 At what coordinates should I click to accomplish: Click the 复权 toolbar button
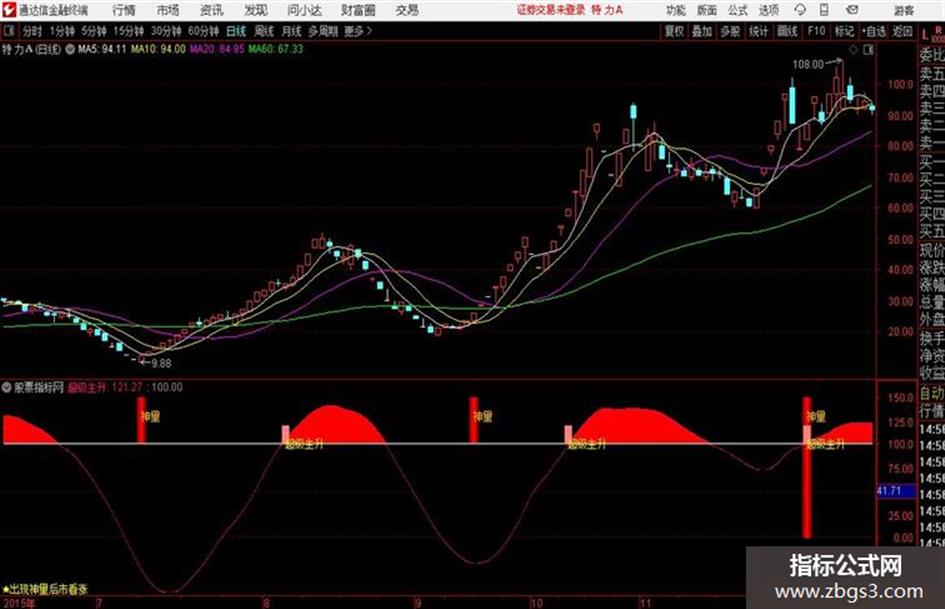pos(674,31)
